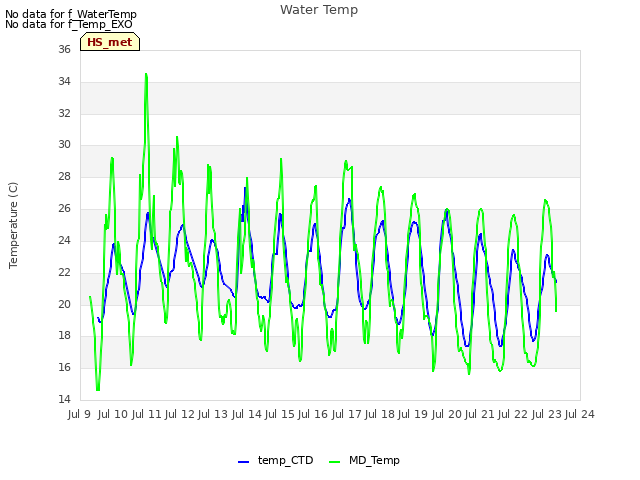Click the HS_met annotation label

(x=110, y=42)
